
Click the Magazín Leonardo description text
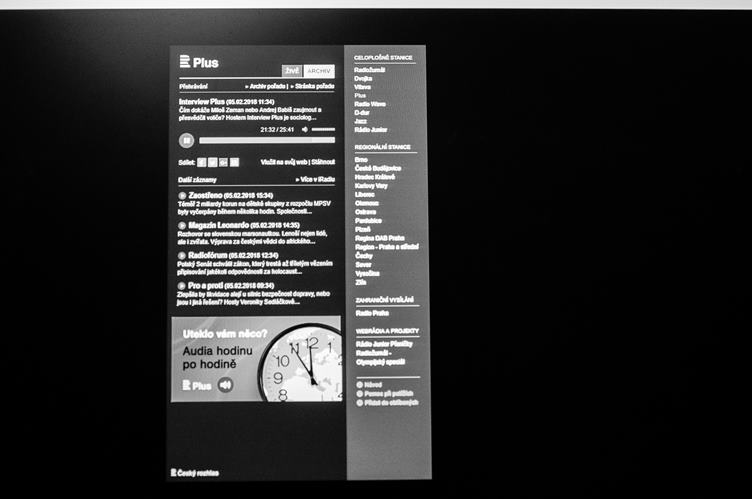(252, 238)
